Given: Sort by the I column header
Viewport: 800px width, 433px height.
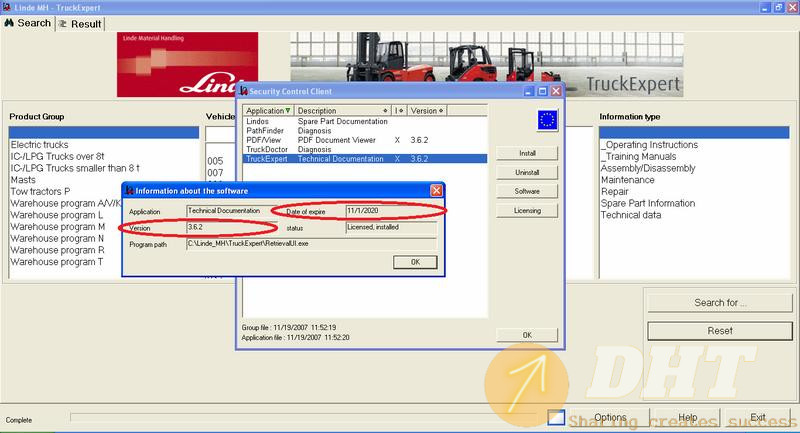Looking at the screenshot, I should tap(399, 111).
